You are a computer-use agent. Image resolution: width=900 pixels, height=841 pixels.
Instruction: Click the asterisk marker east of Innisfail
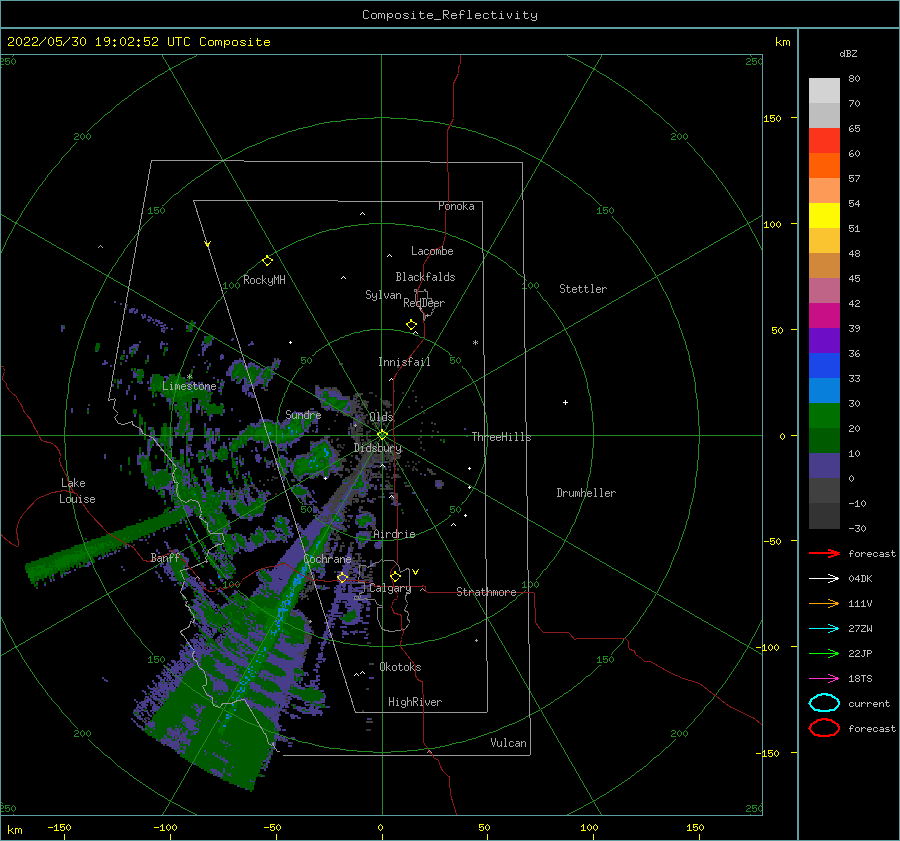coord(475,343)
